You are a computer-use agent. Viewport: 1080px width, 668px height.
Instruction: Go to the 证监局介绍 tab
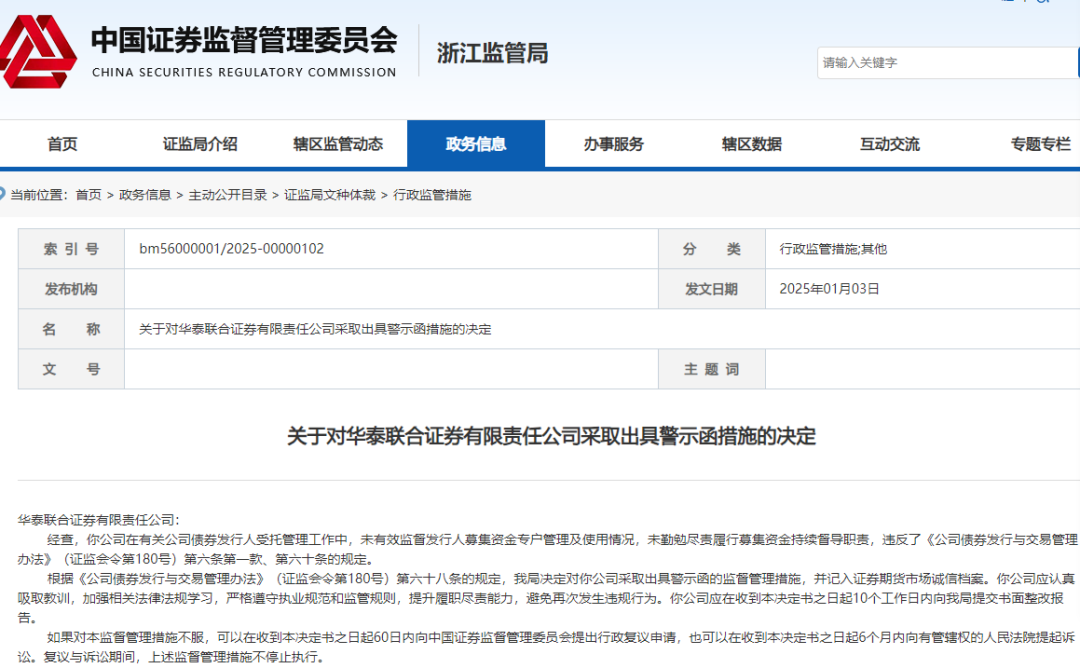click(x=200, y=144)
